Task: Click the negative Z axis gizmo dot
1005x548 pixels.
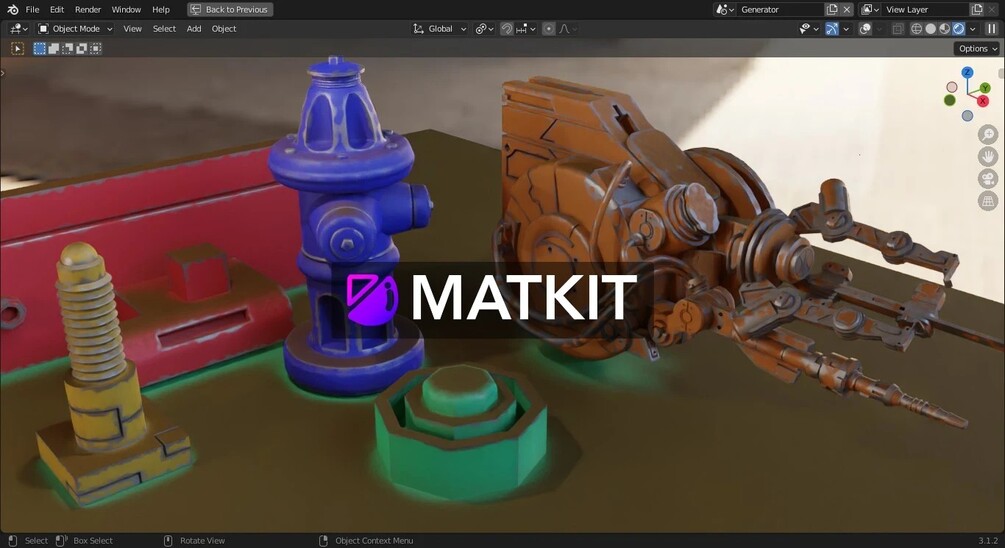Action: click(x=967, y=116)
